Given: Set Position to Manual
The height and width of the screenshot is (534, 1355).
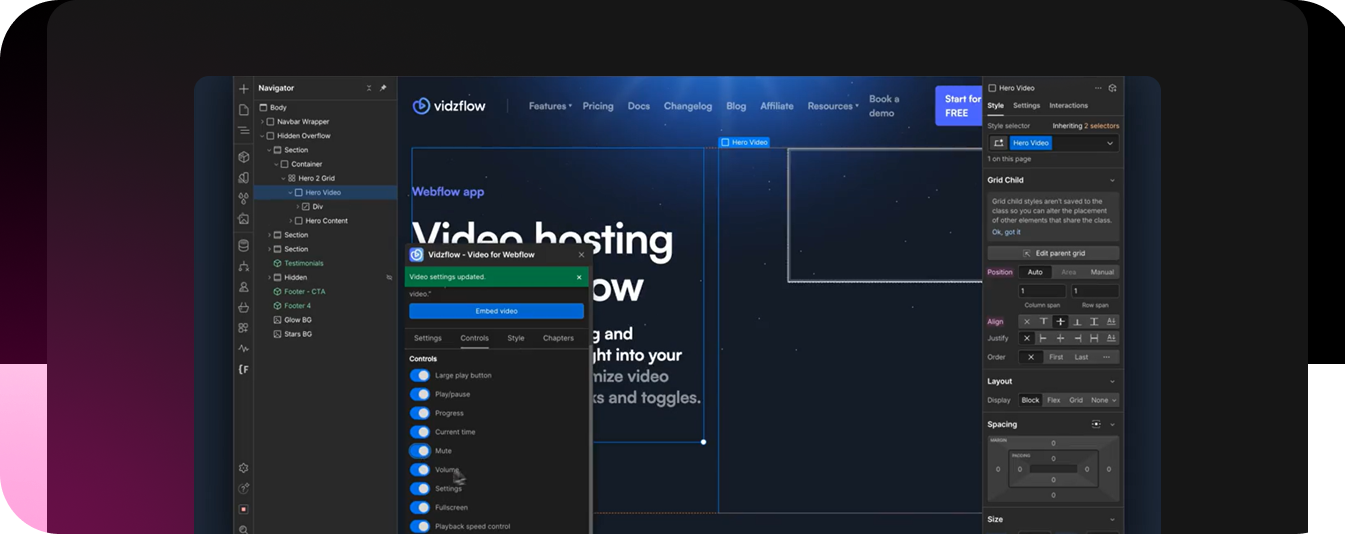Looking at the screenshot, I should [1102, 272].
